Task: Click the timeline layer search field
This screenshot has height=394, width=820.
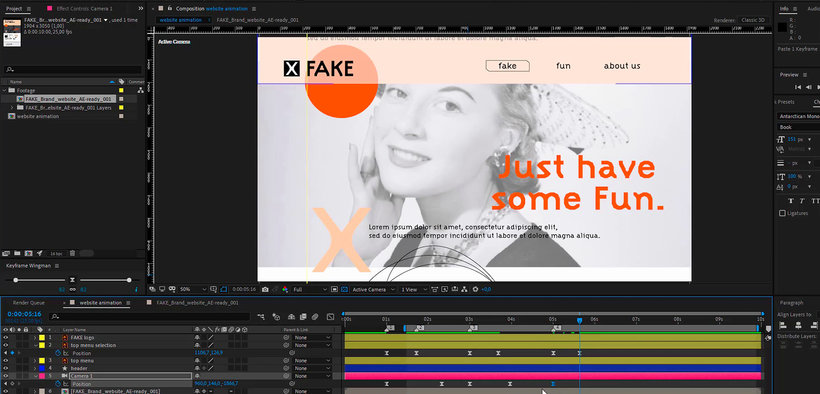Action: pyautogui.click(x=150, y=317)
